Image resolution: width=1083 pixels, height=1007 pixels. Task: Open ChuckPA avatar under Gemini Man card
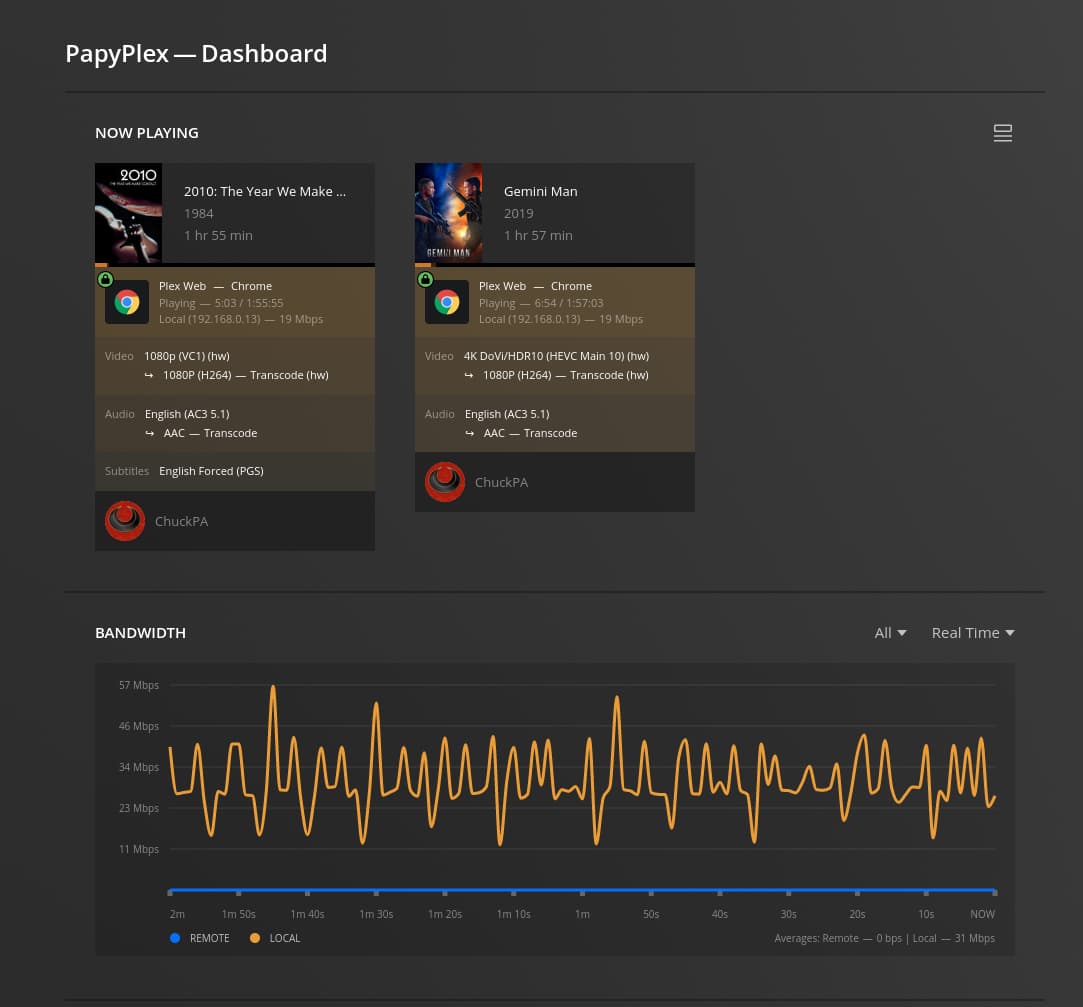(445, 482)
